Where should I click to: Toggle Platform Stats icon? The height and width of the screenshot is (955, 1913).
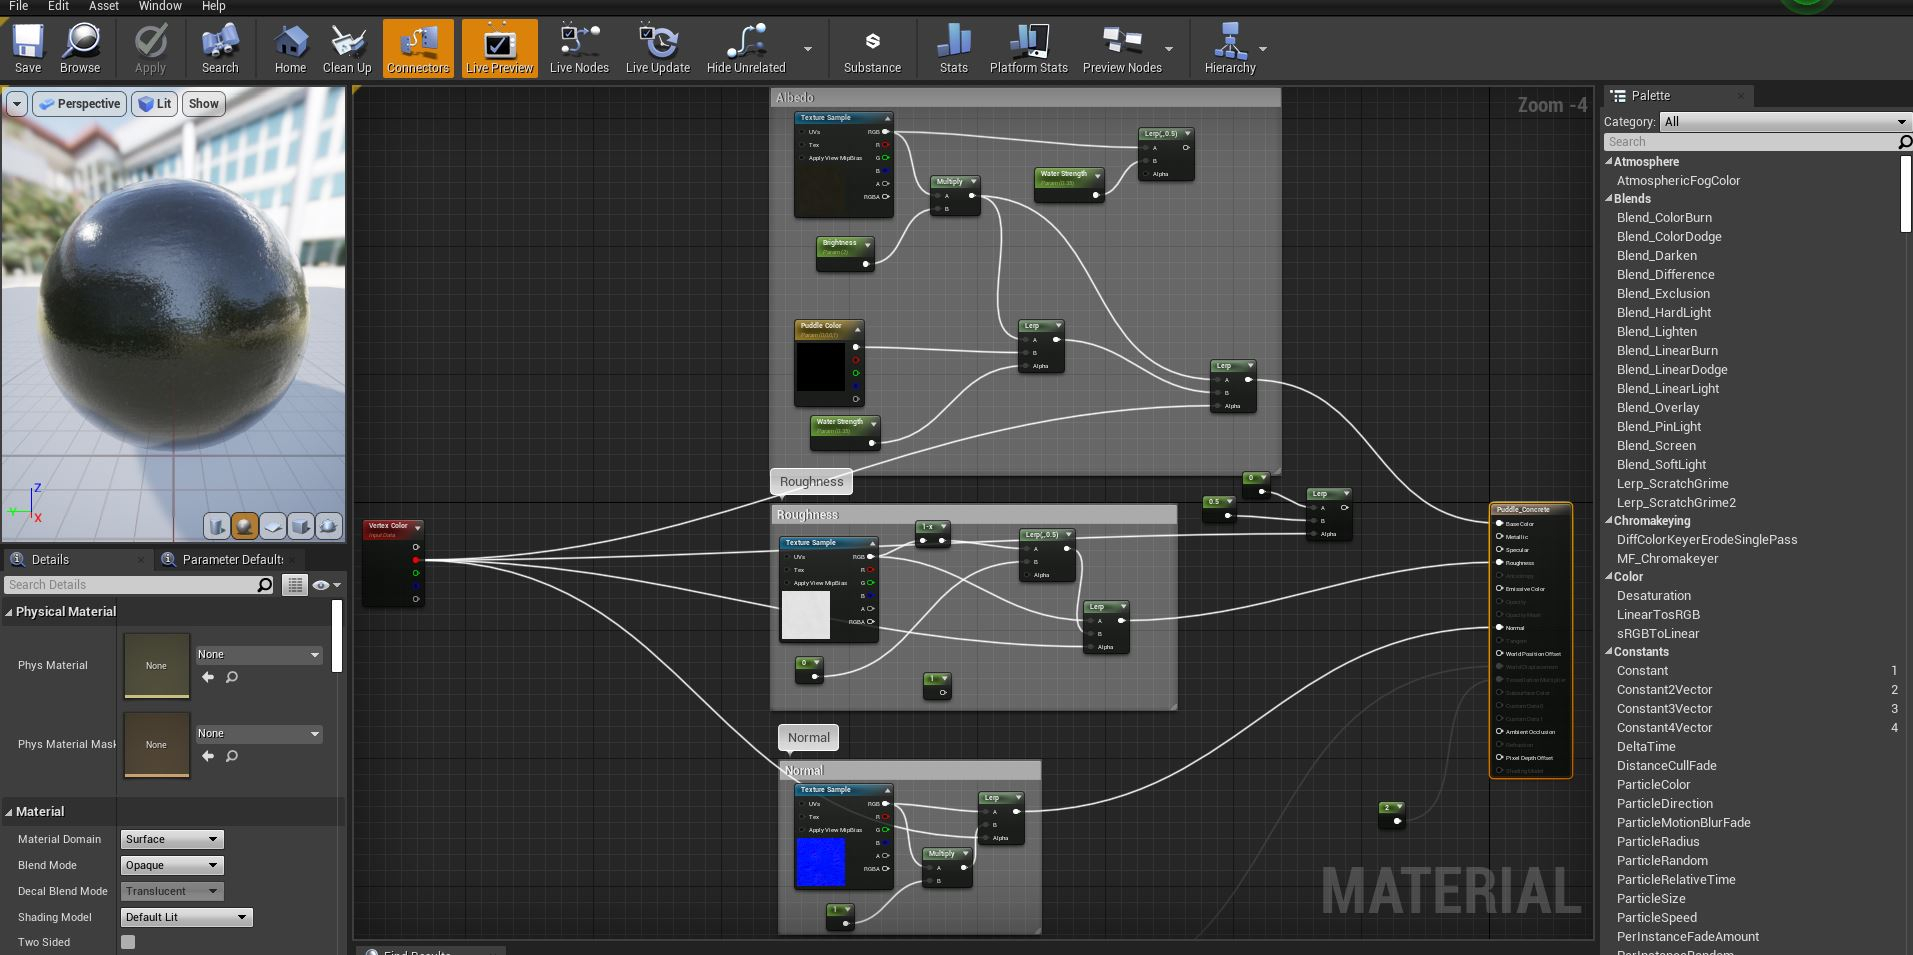click(x=1028, y=48)
